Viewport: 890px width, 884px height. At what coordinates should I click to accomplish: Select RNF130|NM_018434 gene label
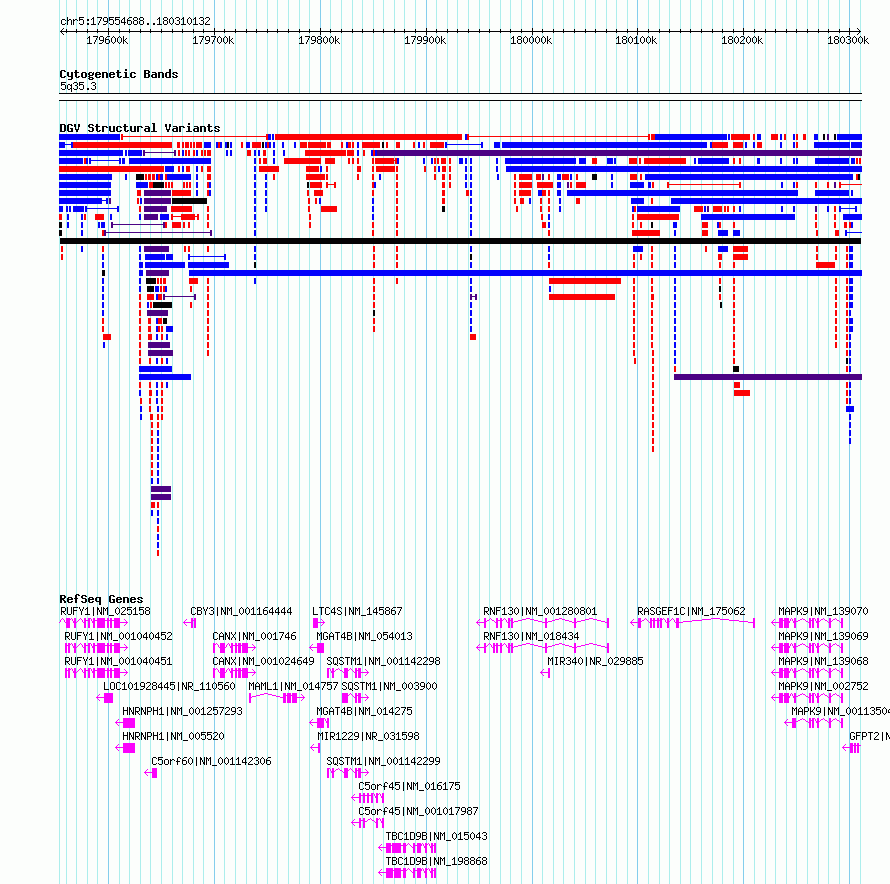point(531,636)
